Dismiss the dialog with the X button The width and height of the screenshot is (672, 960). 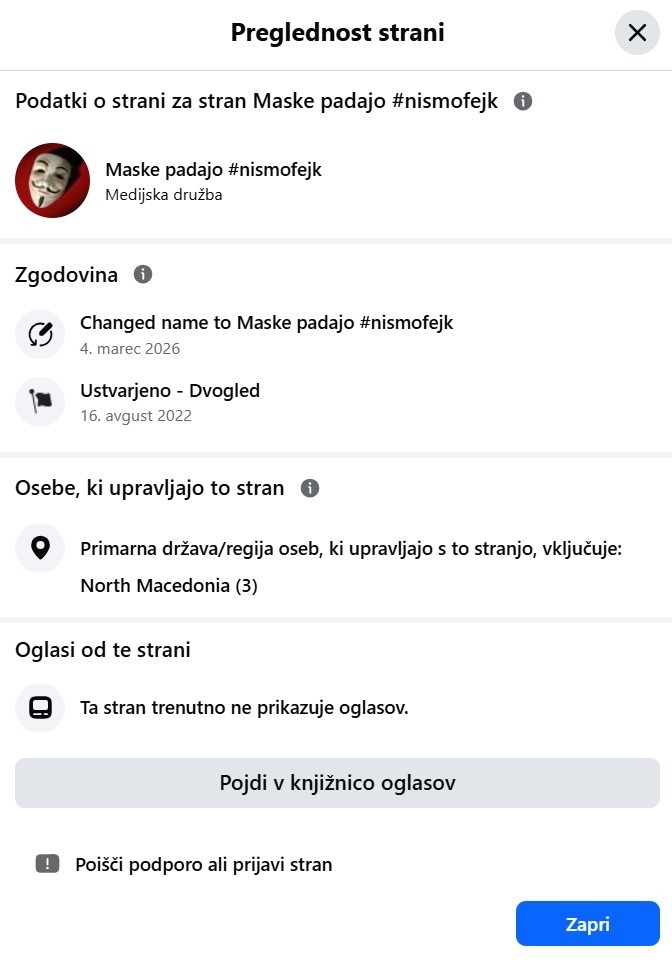637,32
